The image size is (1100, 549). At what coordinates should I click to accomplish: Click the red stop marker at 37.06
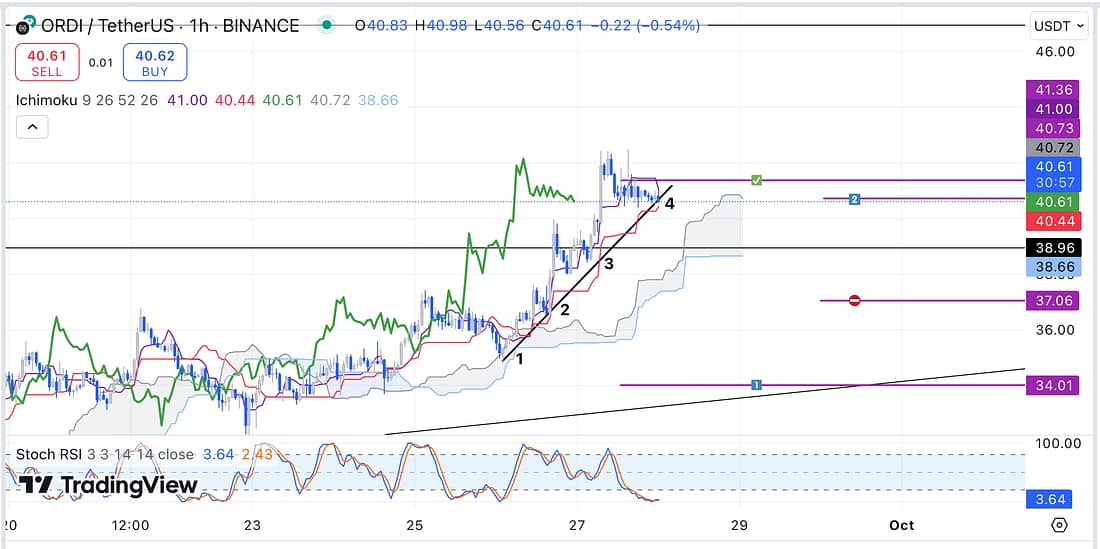[x=854, y=300]
